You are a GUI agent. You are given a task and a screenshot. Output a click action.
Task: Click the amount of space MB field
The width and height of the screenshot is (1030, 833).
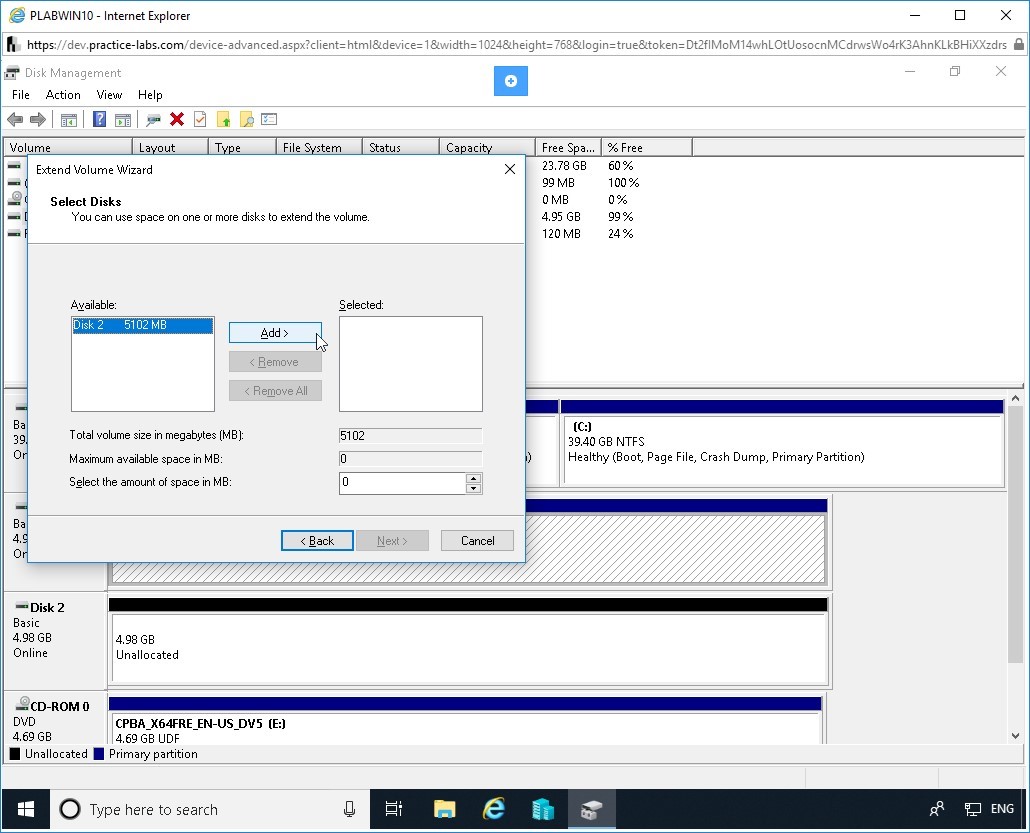[402, 482]
